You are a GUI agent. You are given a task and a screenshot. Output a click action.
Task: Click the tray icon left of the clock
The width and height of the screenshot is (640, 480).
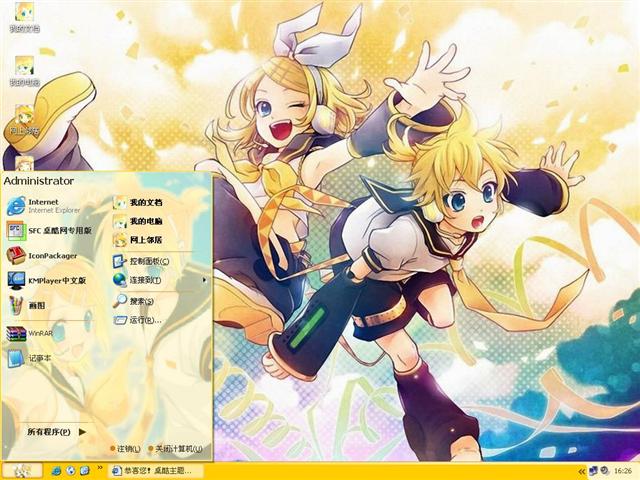(605, 471)
